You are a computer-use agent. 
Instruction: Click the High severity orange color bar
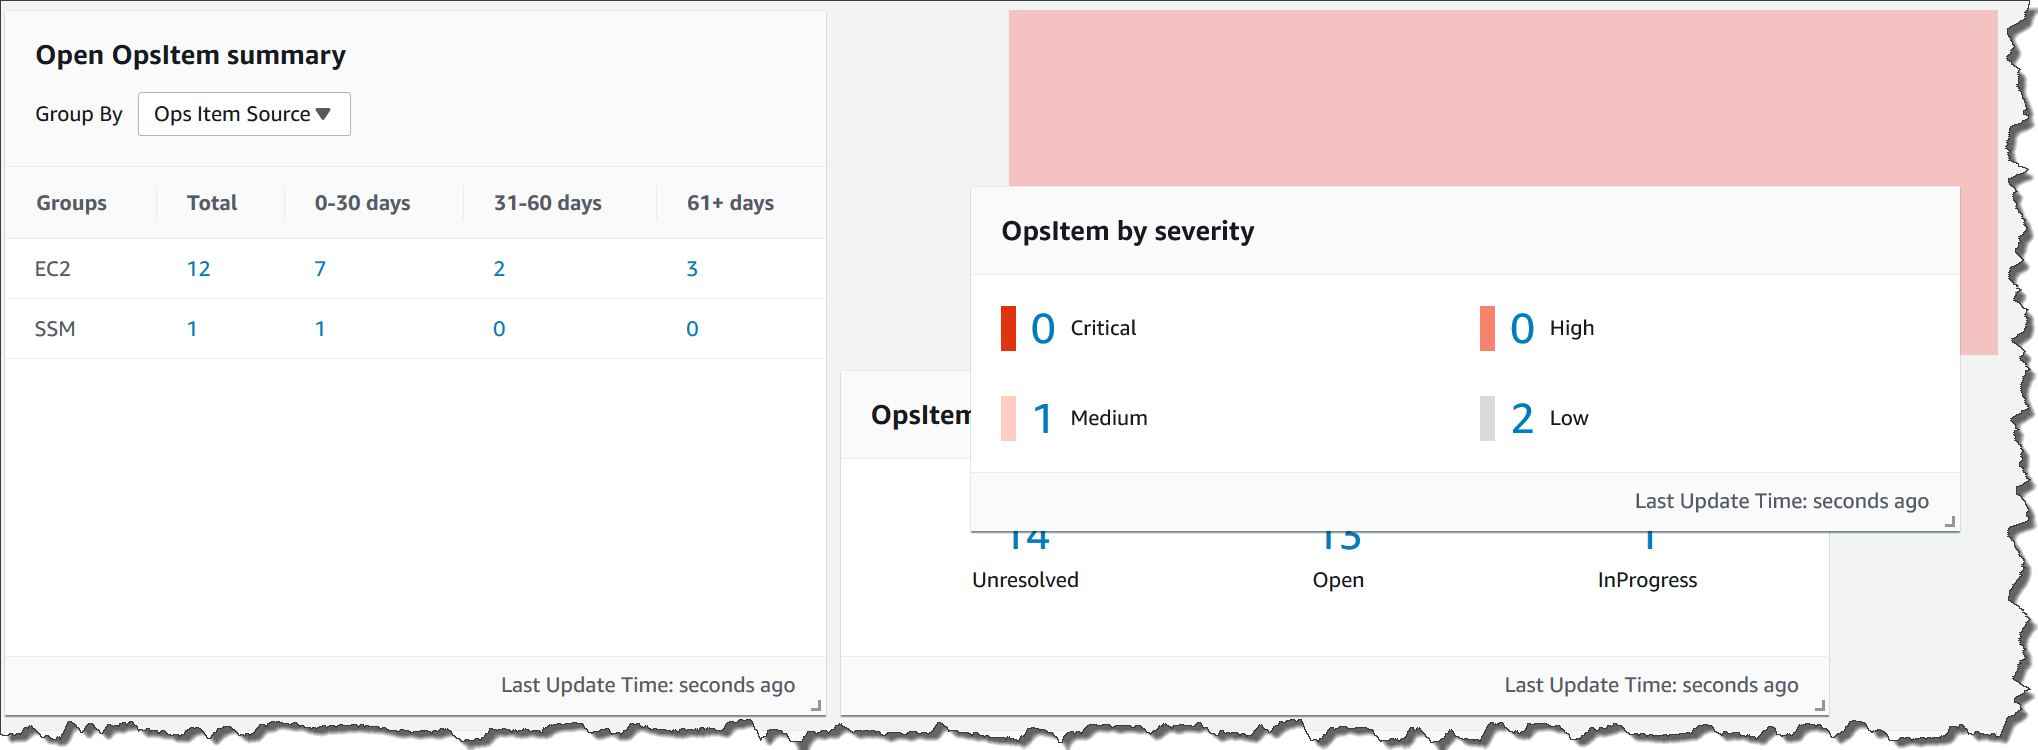pos(1489,328)
